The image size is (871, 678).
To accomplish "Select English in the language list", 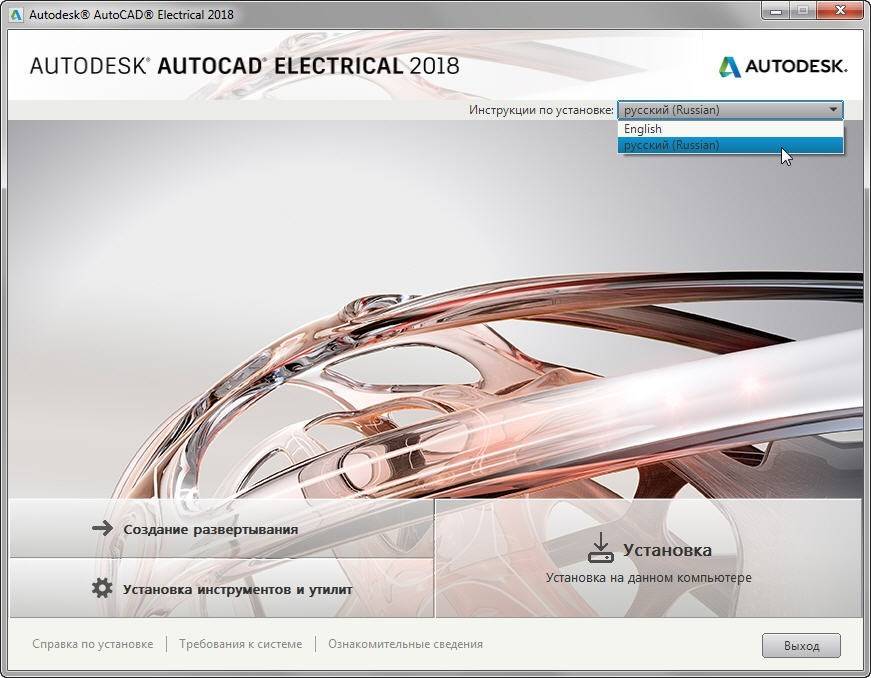I will tap(730, 129).
